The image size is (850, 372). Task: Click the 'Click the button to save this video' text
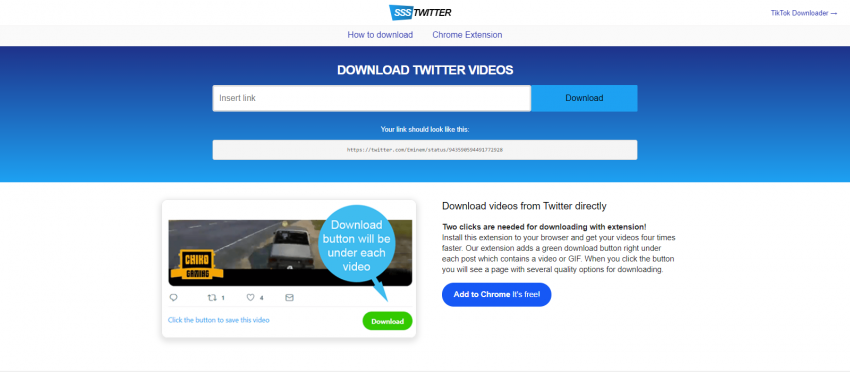pyautogui.click(x=218, y=320)
